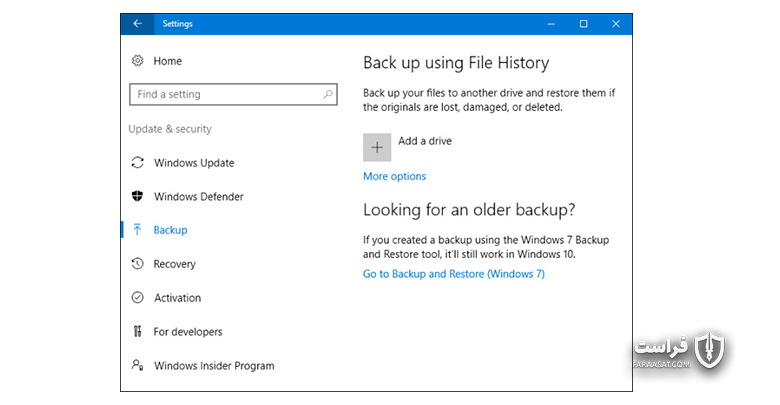Click the Backup upward arrow icon
This screenshot has height=405, width=780.
(x=137, y=229)
